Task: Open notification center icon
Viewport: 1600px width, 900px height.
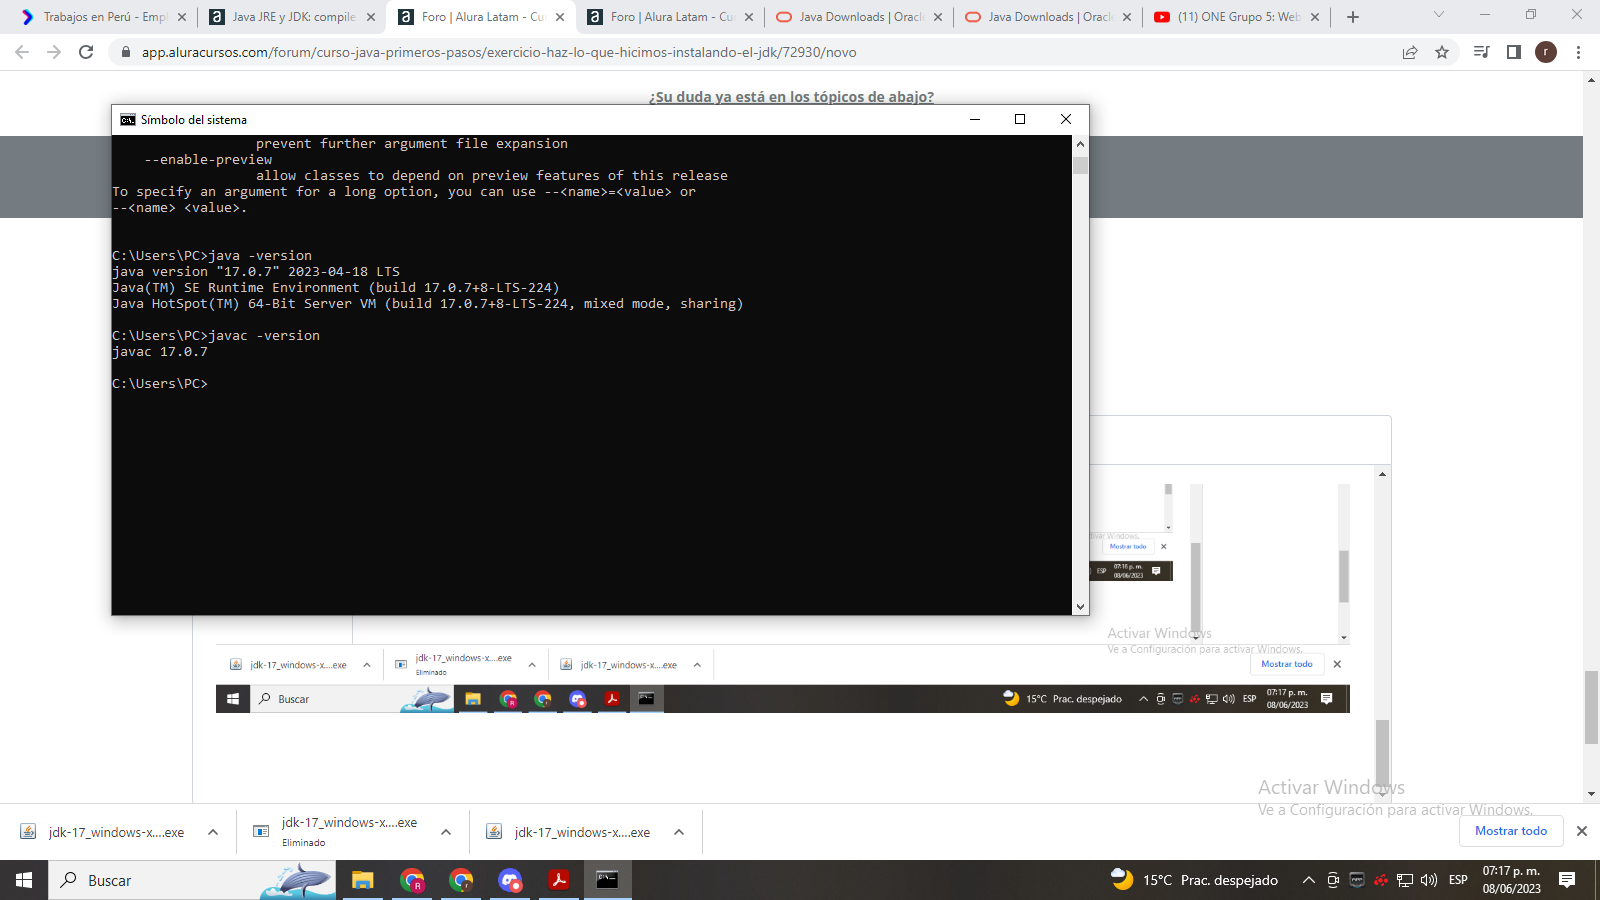Action: (x=1567, y=880)
